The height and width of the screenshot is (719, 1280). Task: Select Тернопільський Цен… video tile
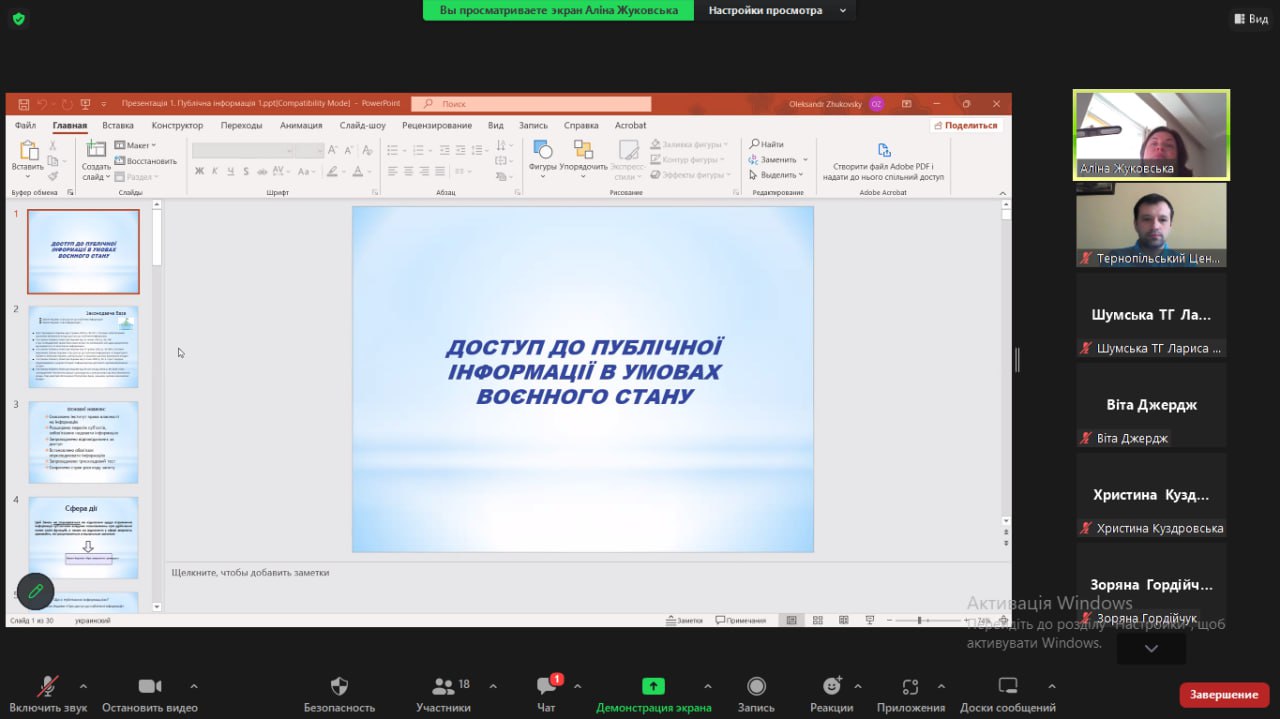(x=1151, y=225)
